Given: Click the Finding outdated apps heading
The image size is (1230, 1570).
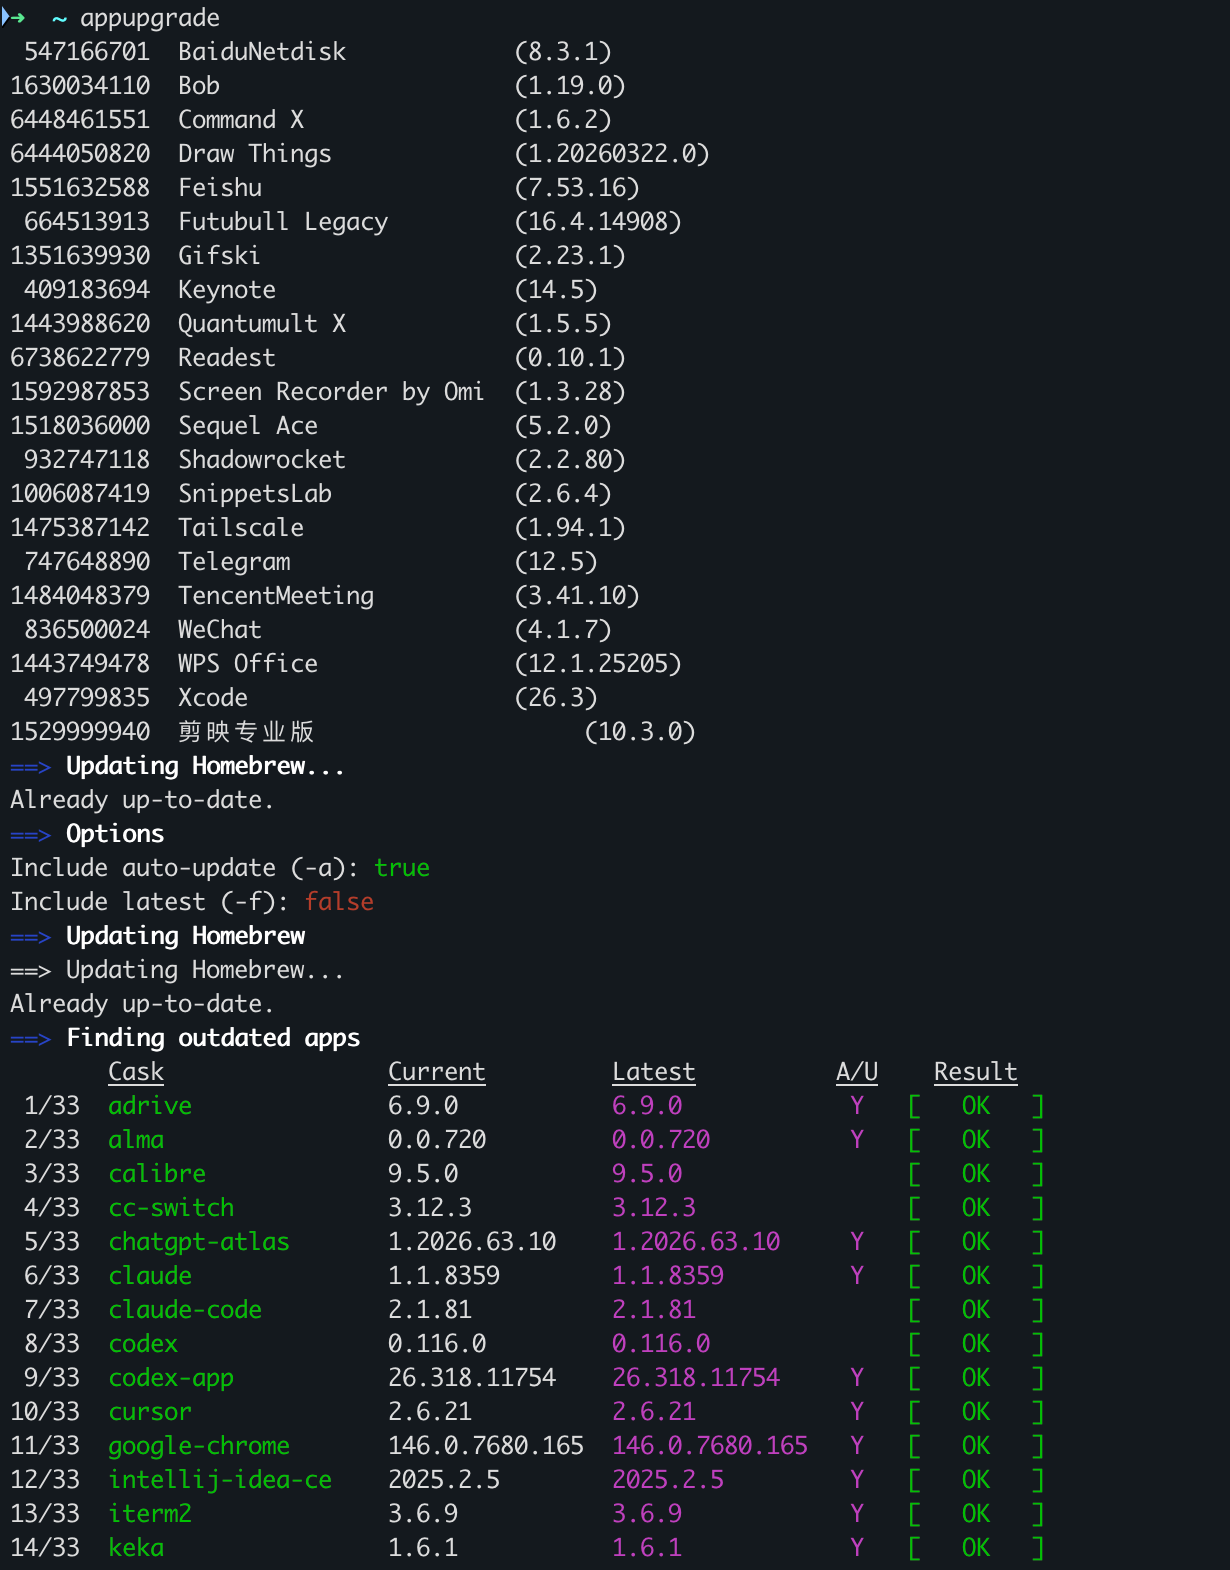Looking at the screenshot, I should pyautogui.click(x=213, y=1038).
